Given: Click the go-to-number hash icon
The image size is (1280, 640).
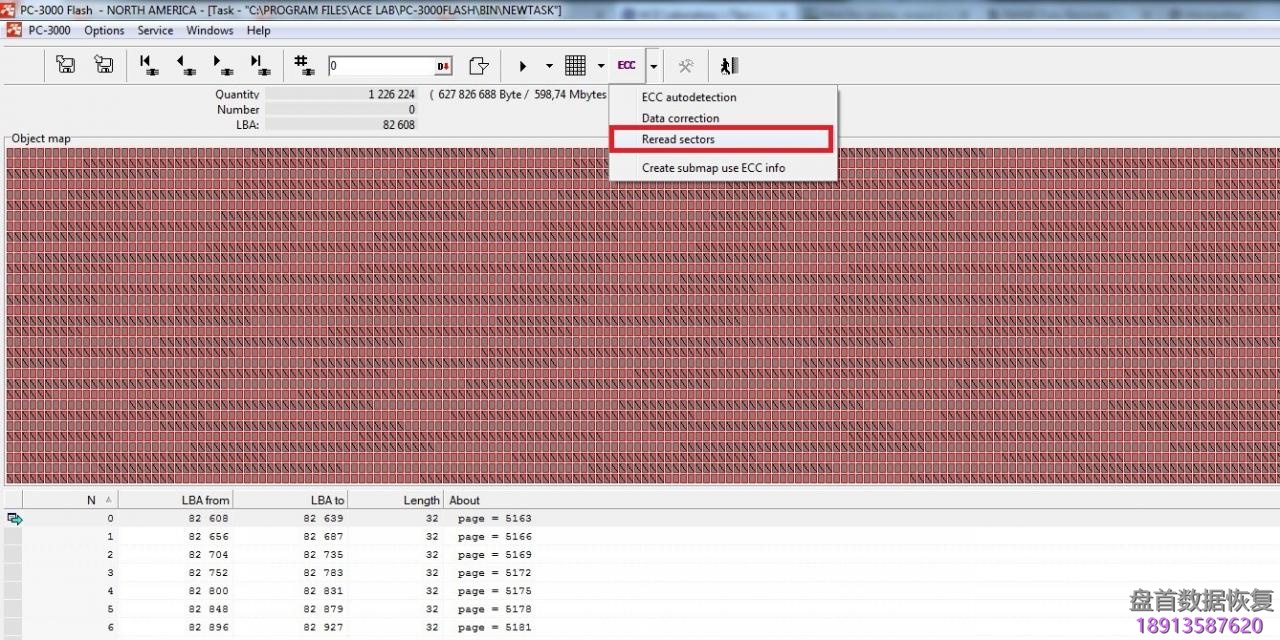Looking at the screenshot, I should tap(303, 65).
